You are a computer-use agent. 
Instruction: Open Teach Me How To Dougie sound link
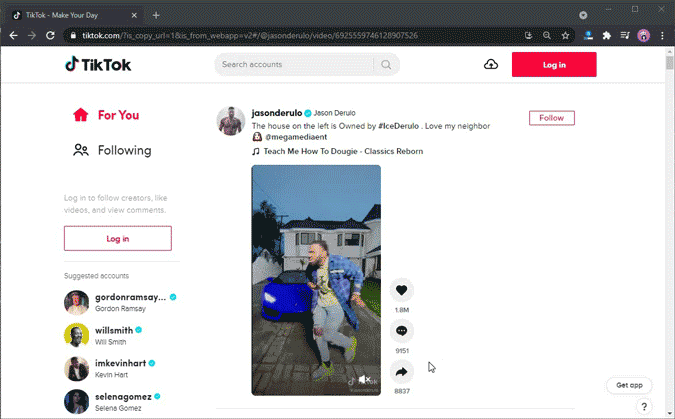[343, 151]
